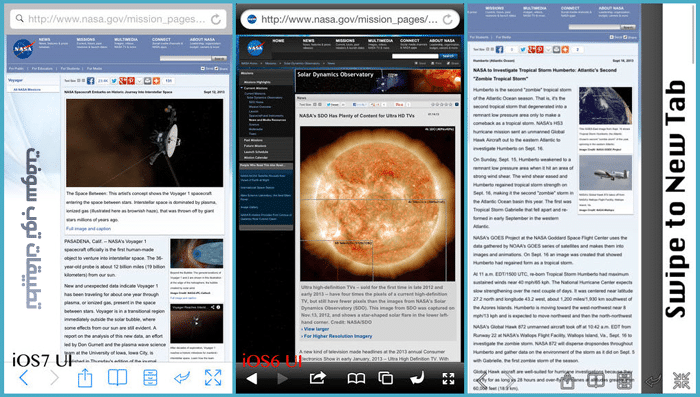Open white share icon in iOS6 toolbar
700x397 pixels.
click(317, 378)
